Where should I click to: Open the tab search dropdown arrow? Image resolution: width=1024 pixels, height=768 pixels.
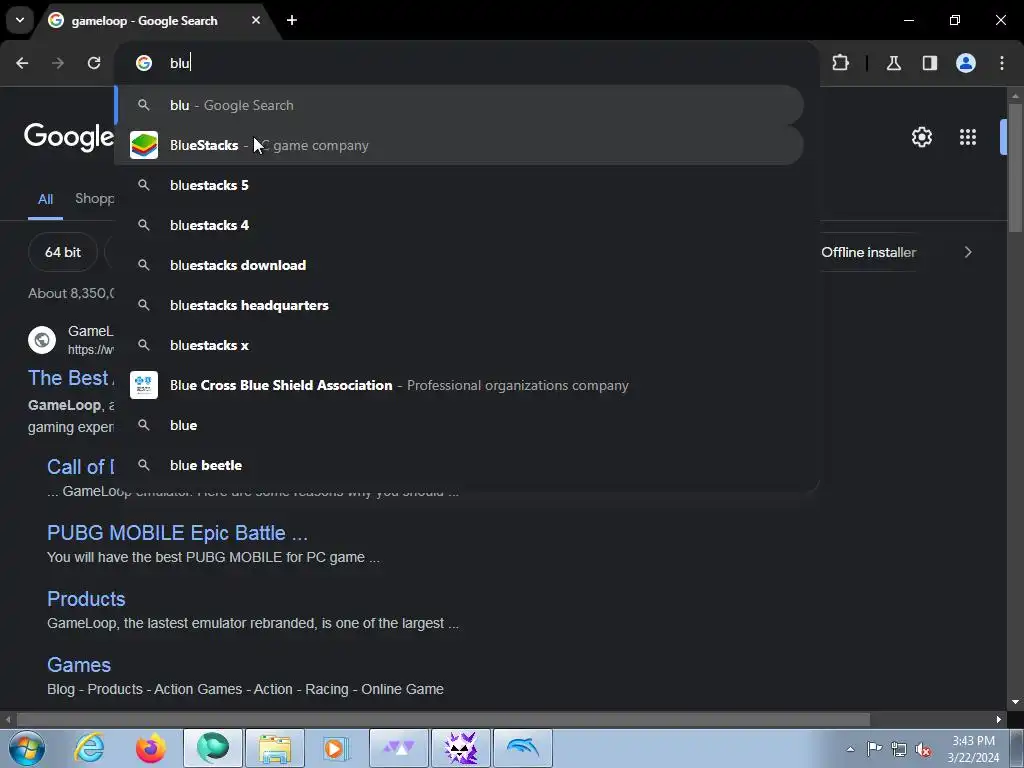tap(20, 20)
